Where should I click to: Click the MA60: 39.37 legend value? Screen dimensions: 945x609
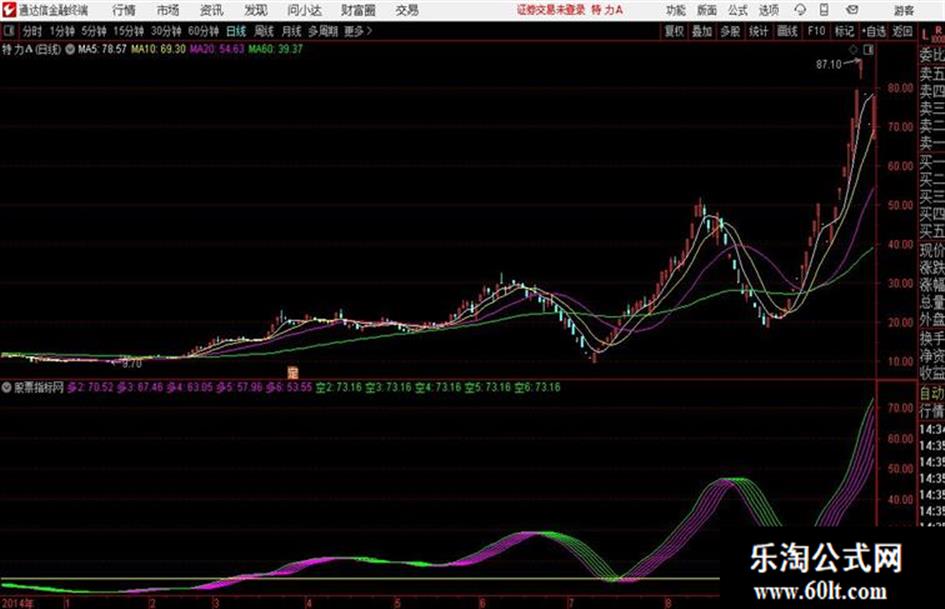pyautogui.click(x=275, y=49)
